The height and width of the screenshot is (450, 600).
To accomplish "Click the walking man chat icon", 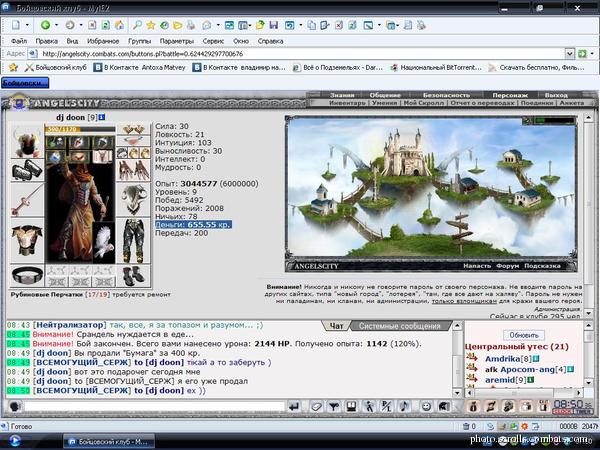I will click(x=369, y=406).
